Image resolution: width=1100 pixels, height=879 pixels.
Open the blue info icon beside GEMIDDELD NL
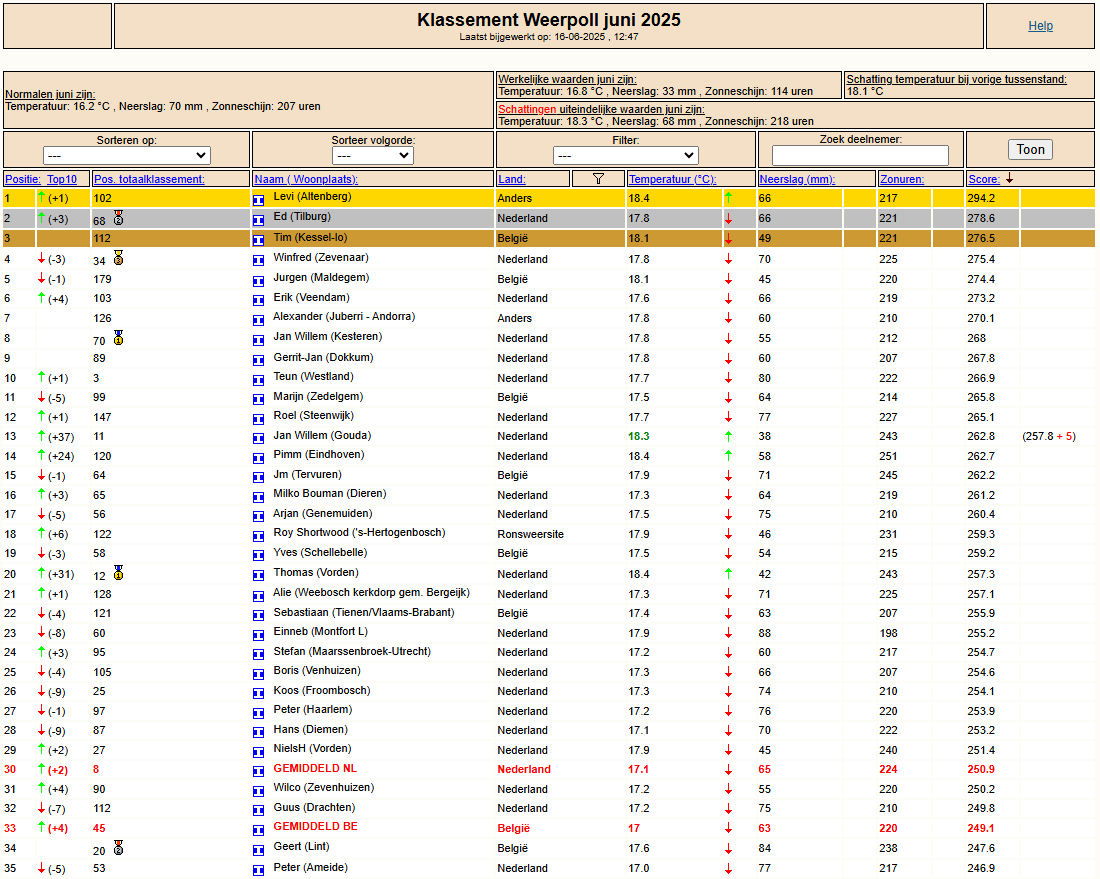point(258,771)
